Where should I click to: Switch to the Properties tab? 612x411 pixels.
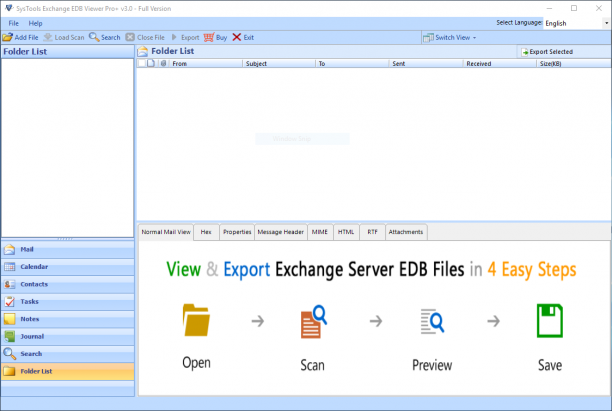(237, 232)
